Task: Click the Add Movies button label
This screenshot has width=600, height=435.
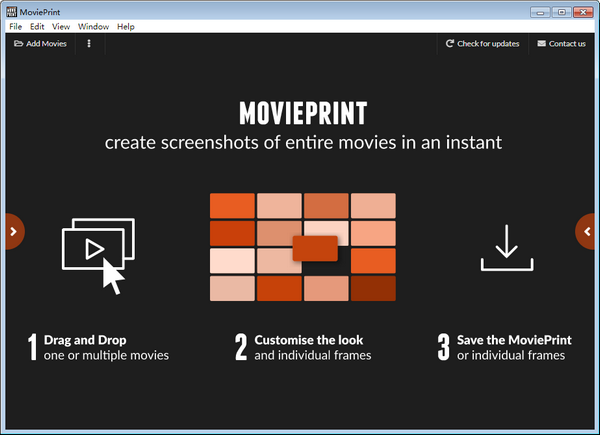Action: (x=47, y=44)
